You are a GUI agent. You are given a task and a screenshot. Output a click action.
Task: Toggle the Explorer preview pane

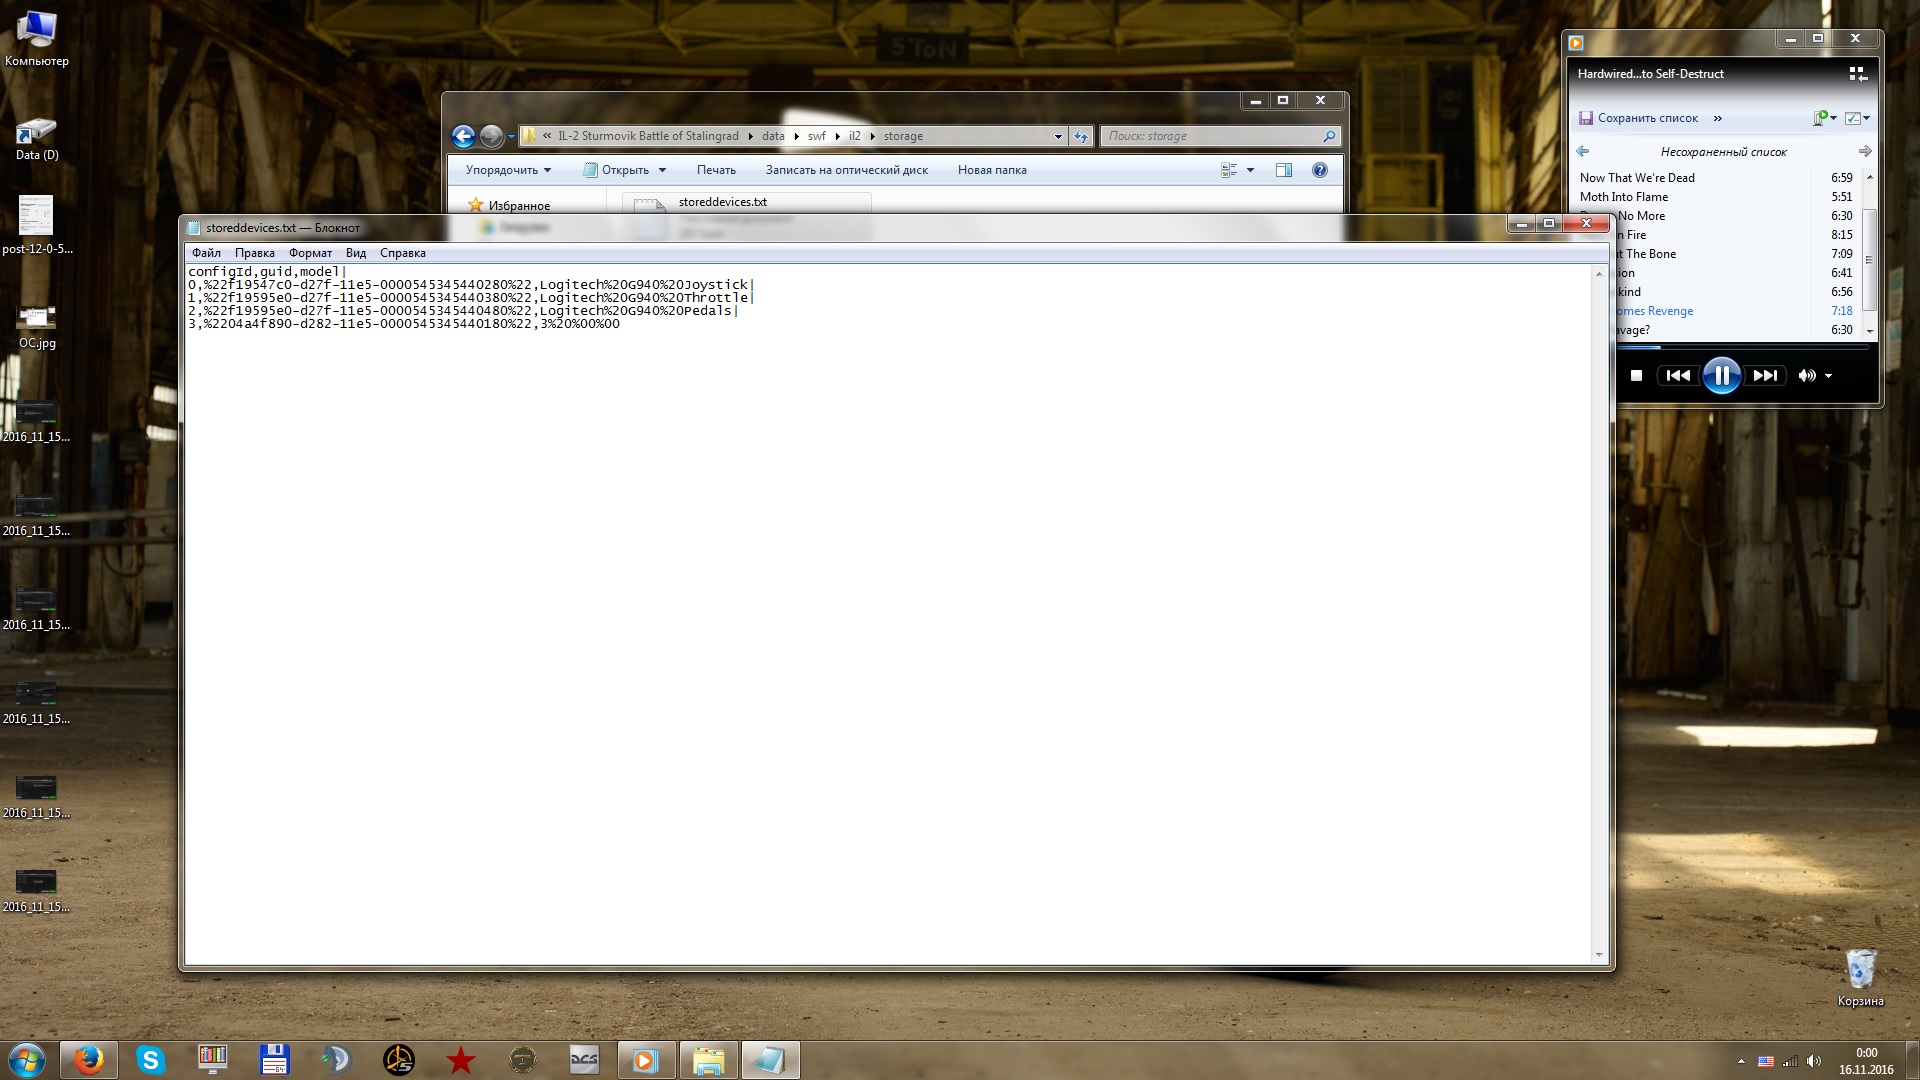[x=1284, y=170]
